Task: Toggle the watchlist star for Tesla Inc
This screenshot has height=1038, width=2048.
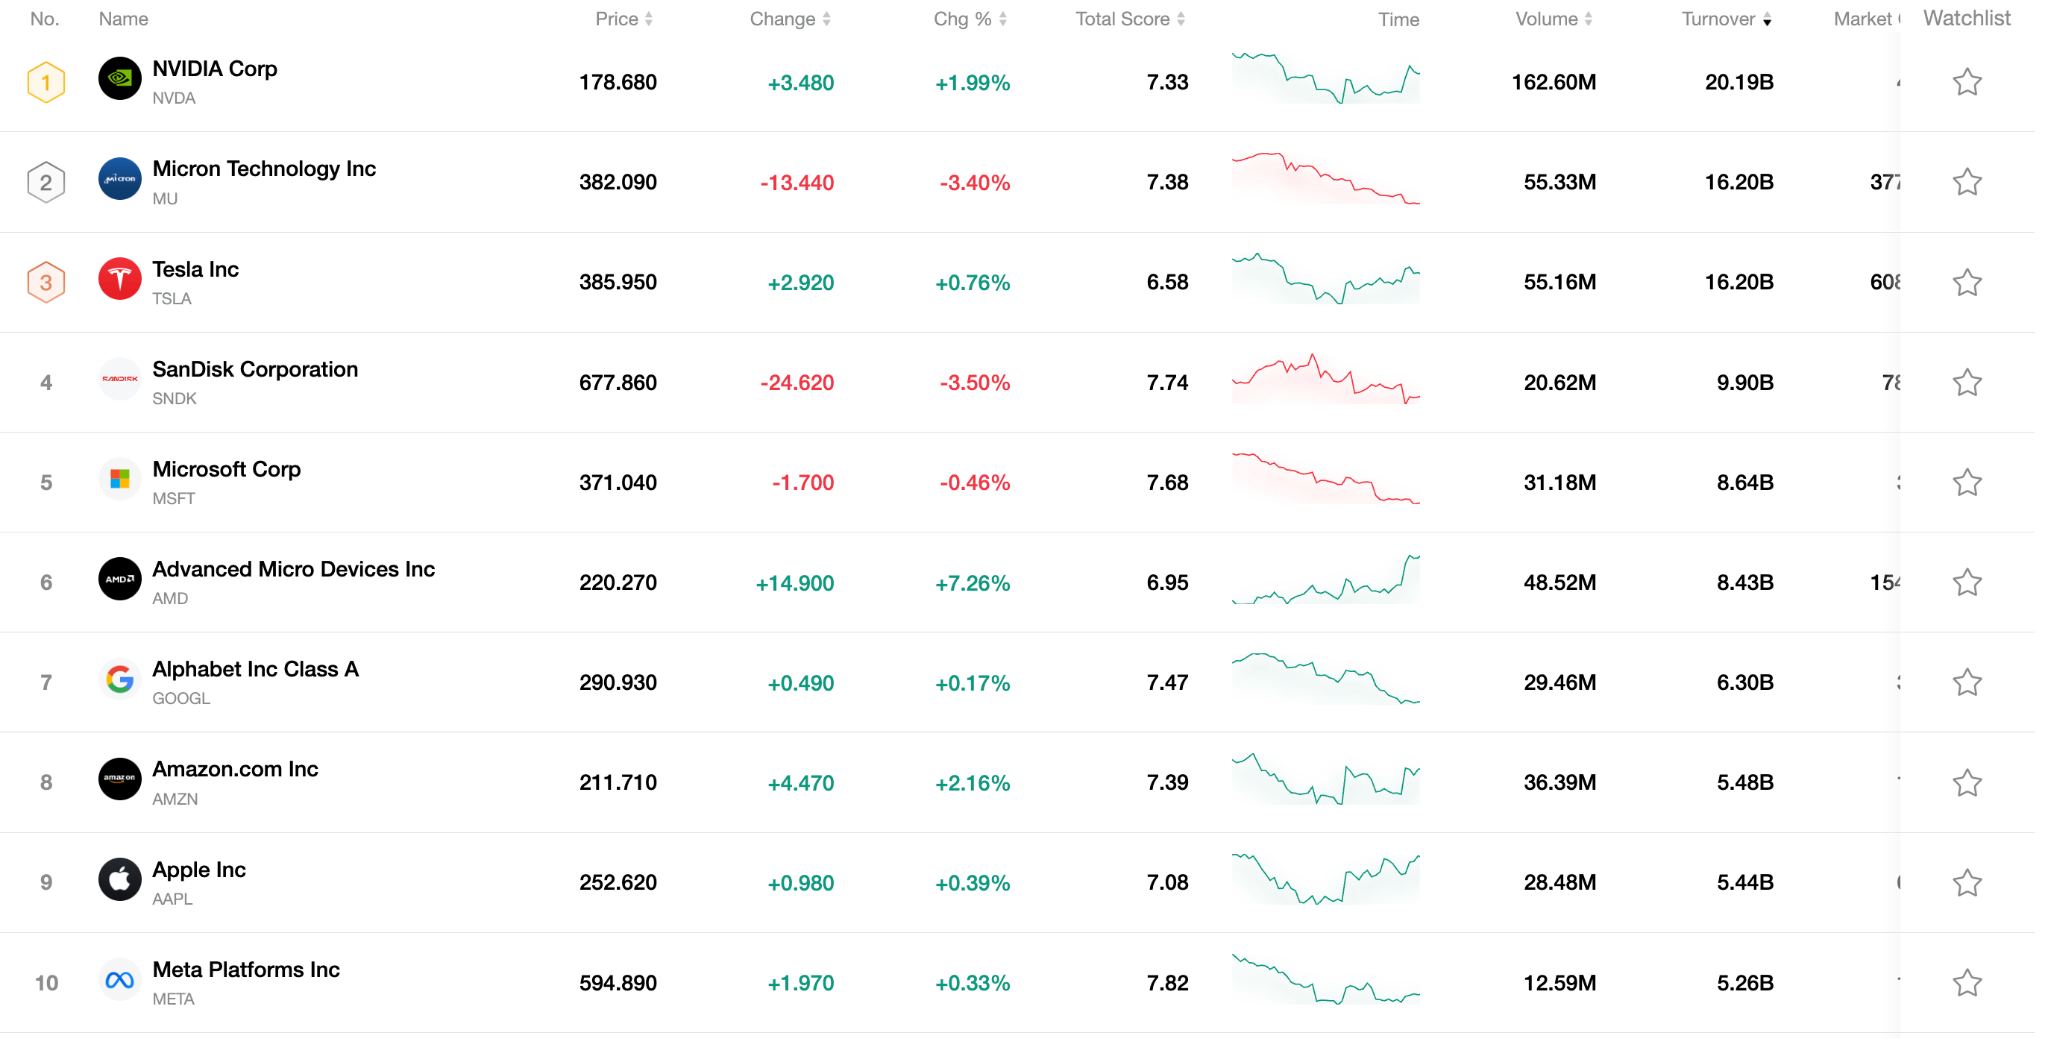Action: tap(1966, 281)
